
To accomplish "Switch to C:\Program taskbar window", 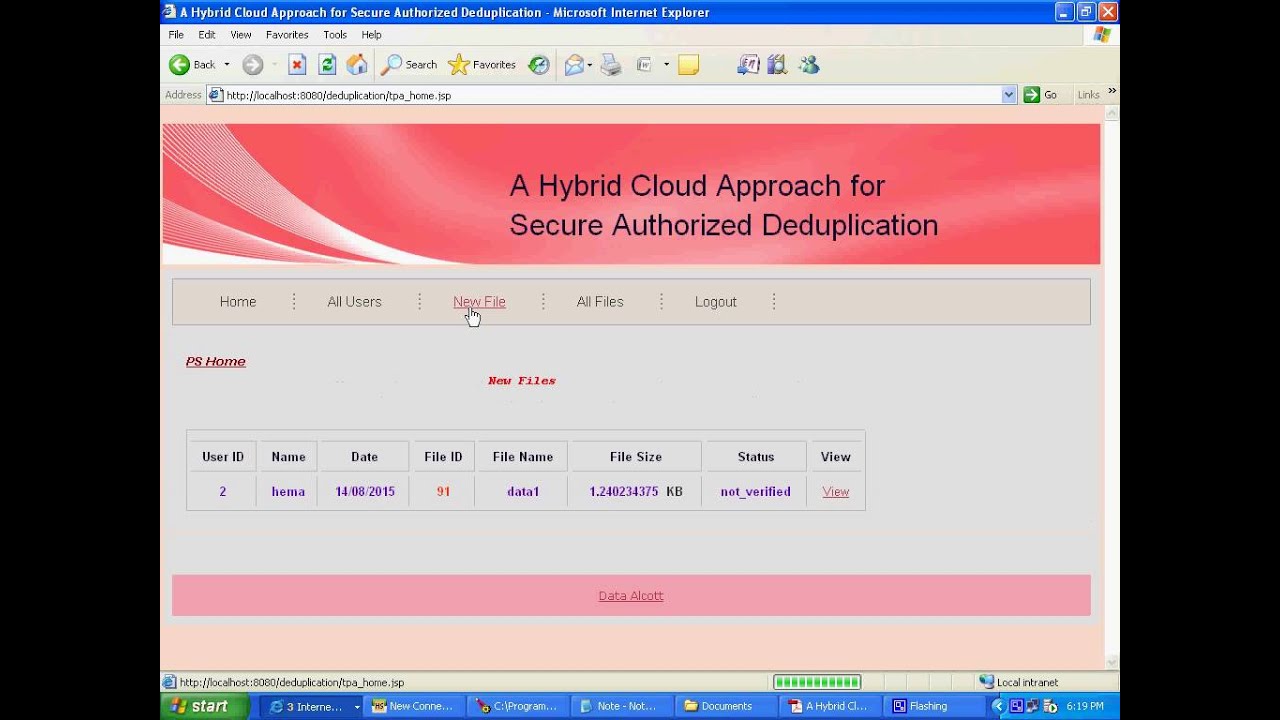I will pos(519,706).
